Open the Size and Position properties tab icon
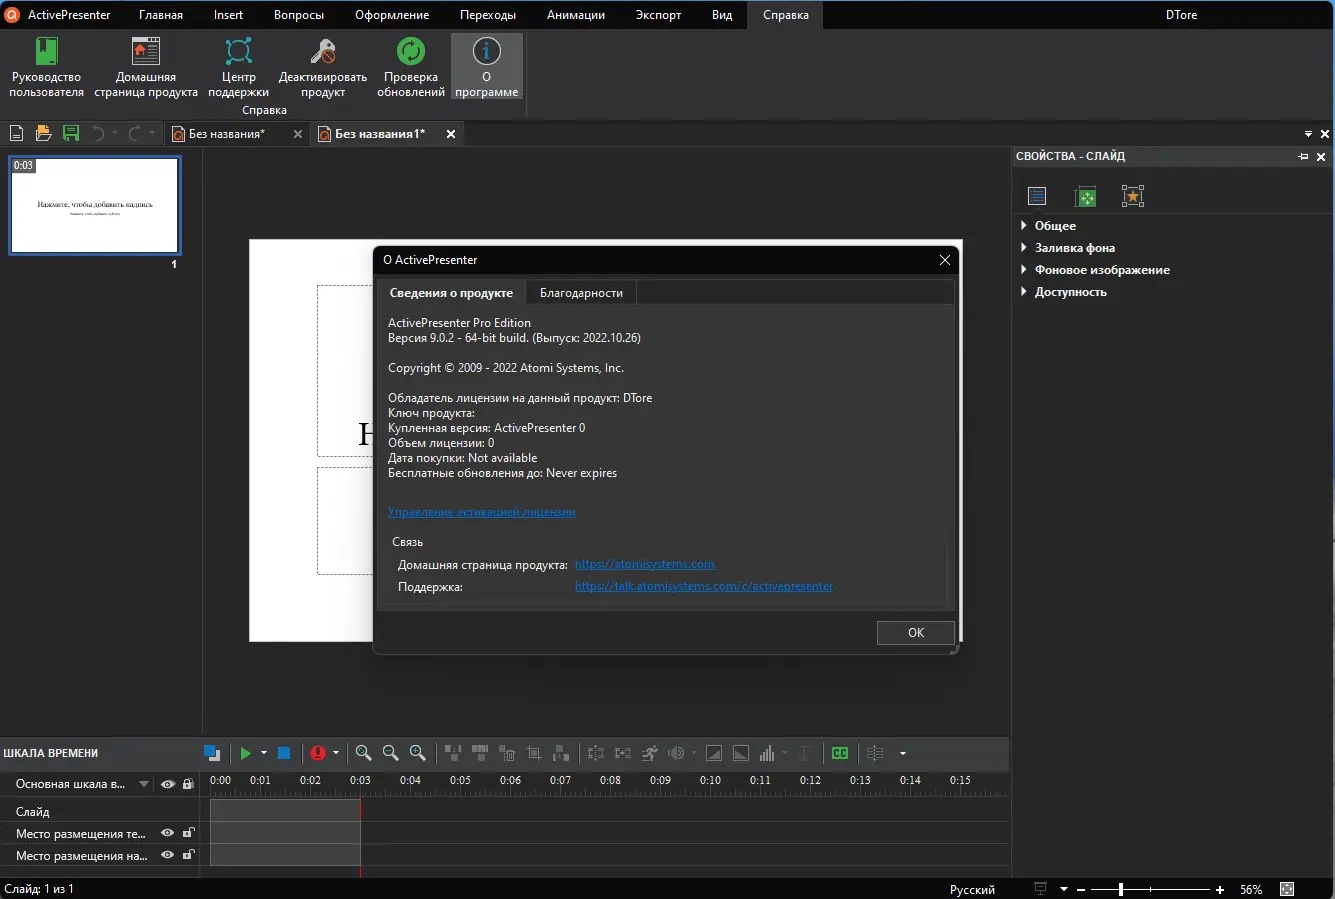1335x899 pixels. pos(1085,197)
